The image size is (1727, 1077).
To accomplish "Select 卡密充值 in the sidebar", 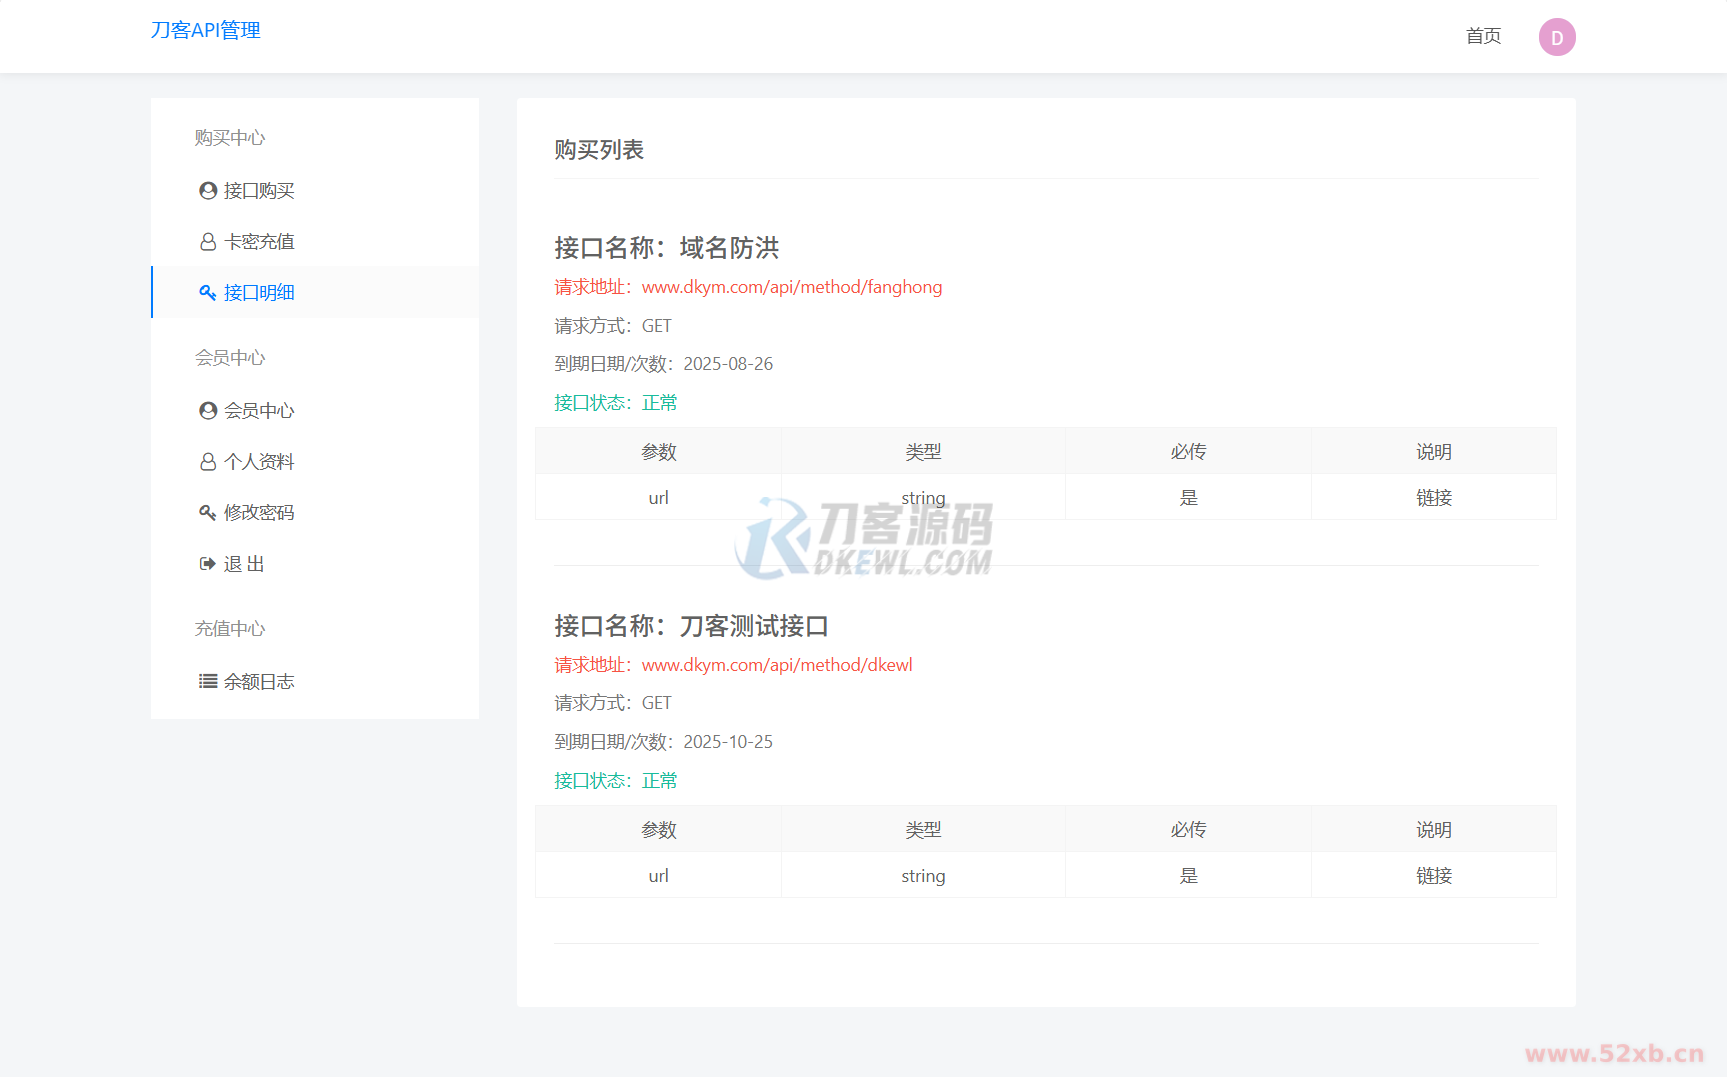I will click(x=259, y=242).
